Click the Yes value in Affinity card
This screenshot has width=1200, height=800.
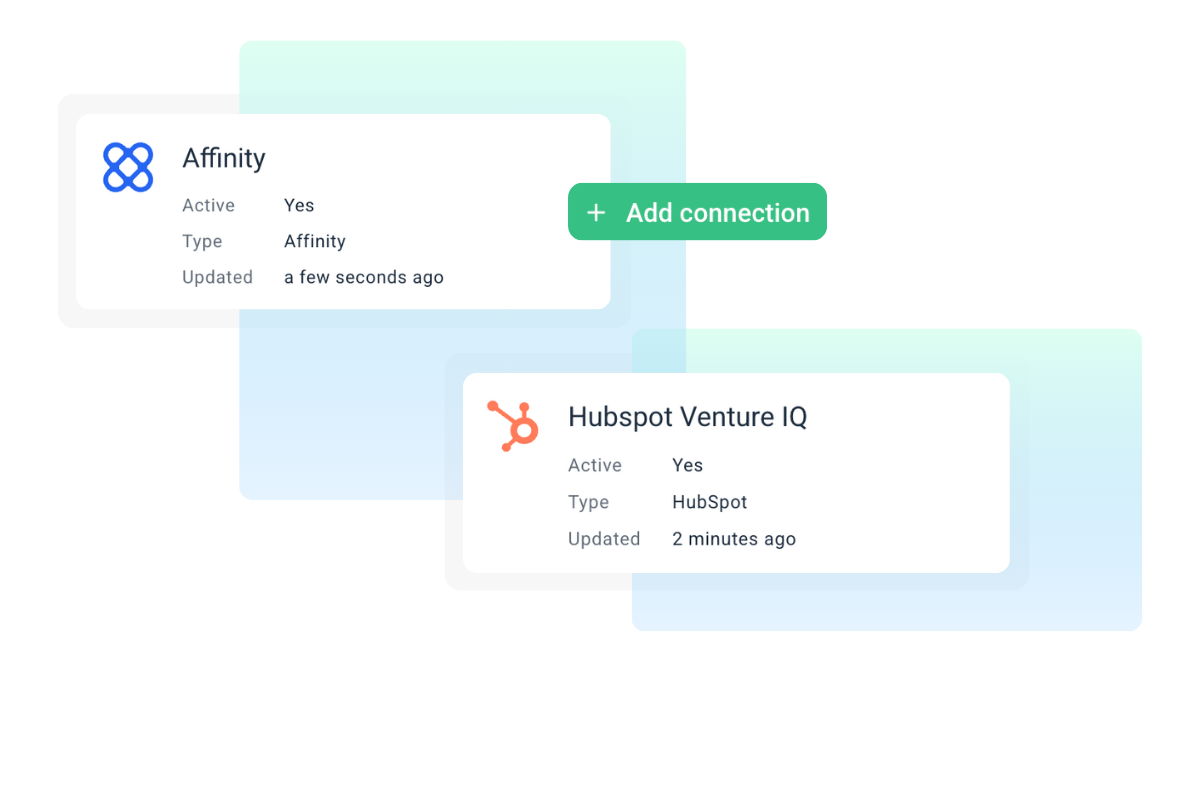point(299,205)
